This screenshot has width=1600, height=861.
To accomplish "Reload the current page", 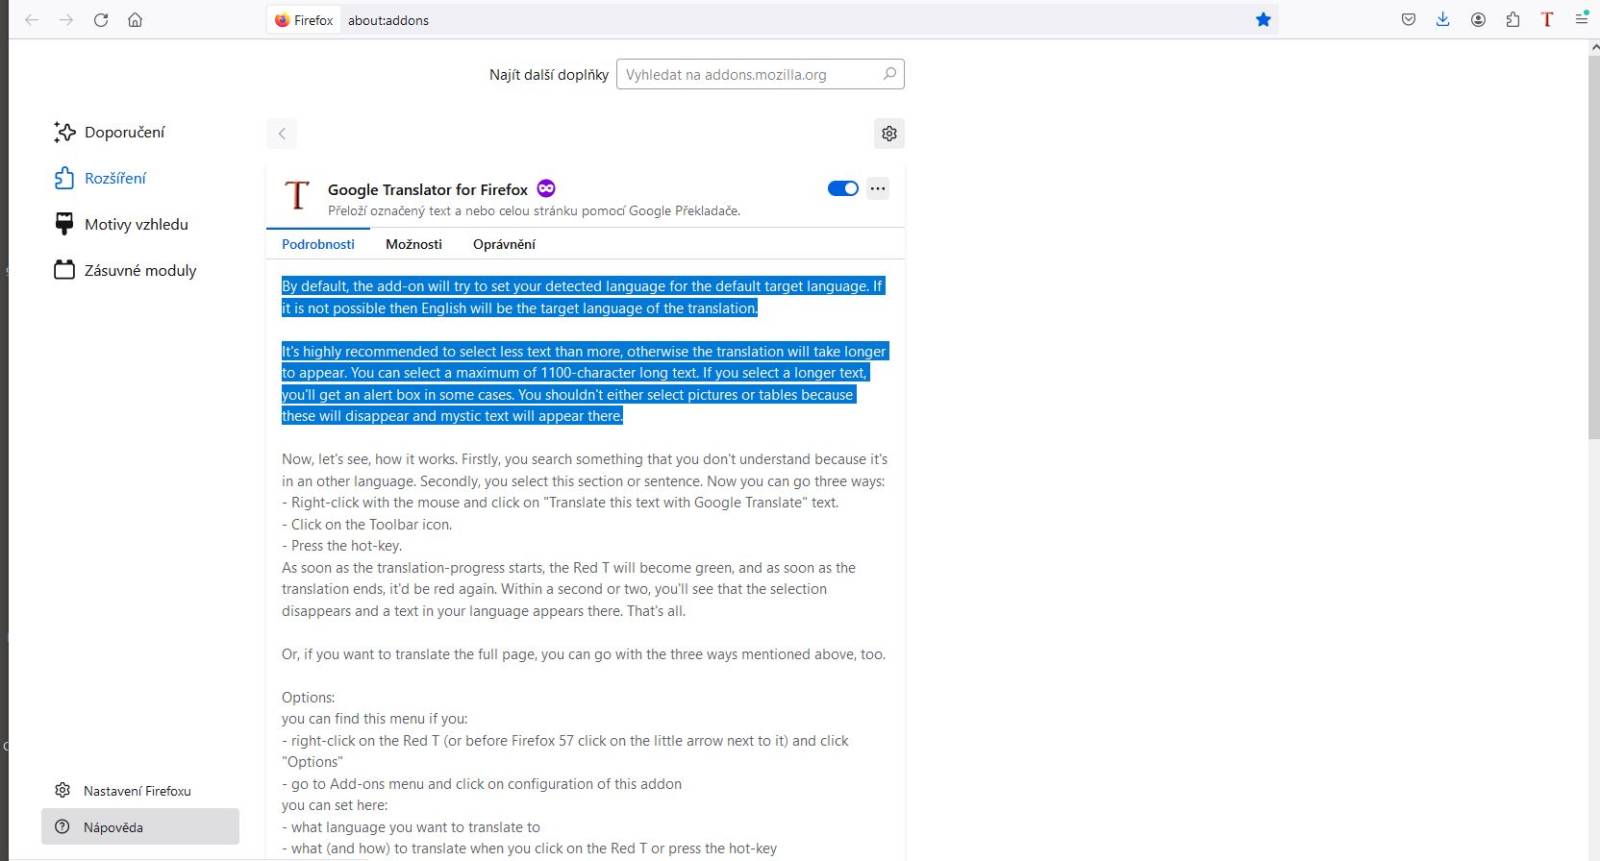I will (101, 20).
